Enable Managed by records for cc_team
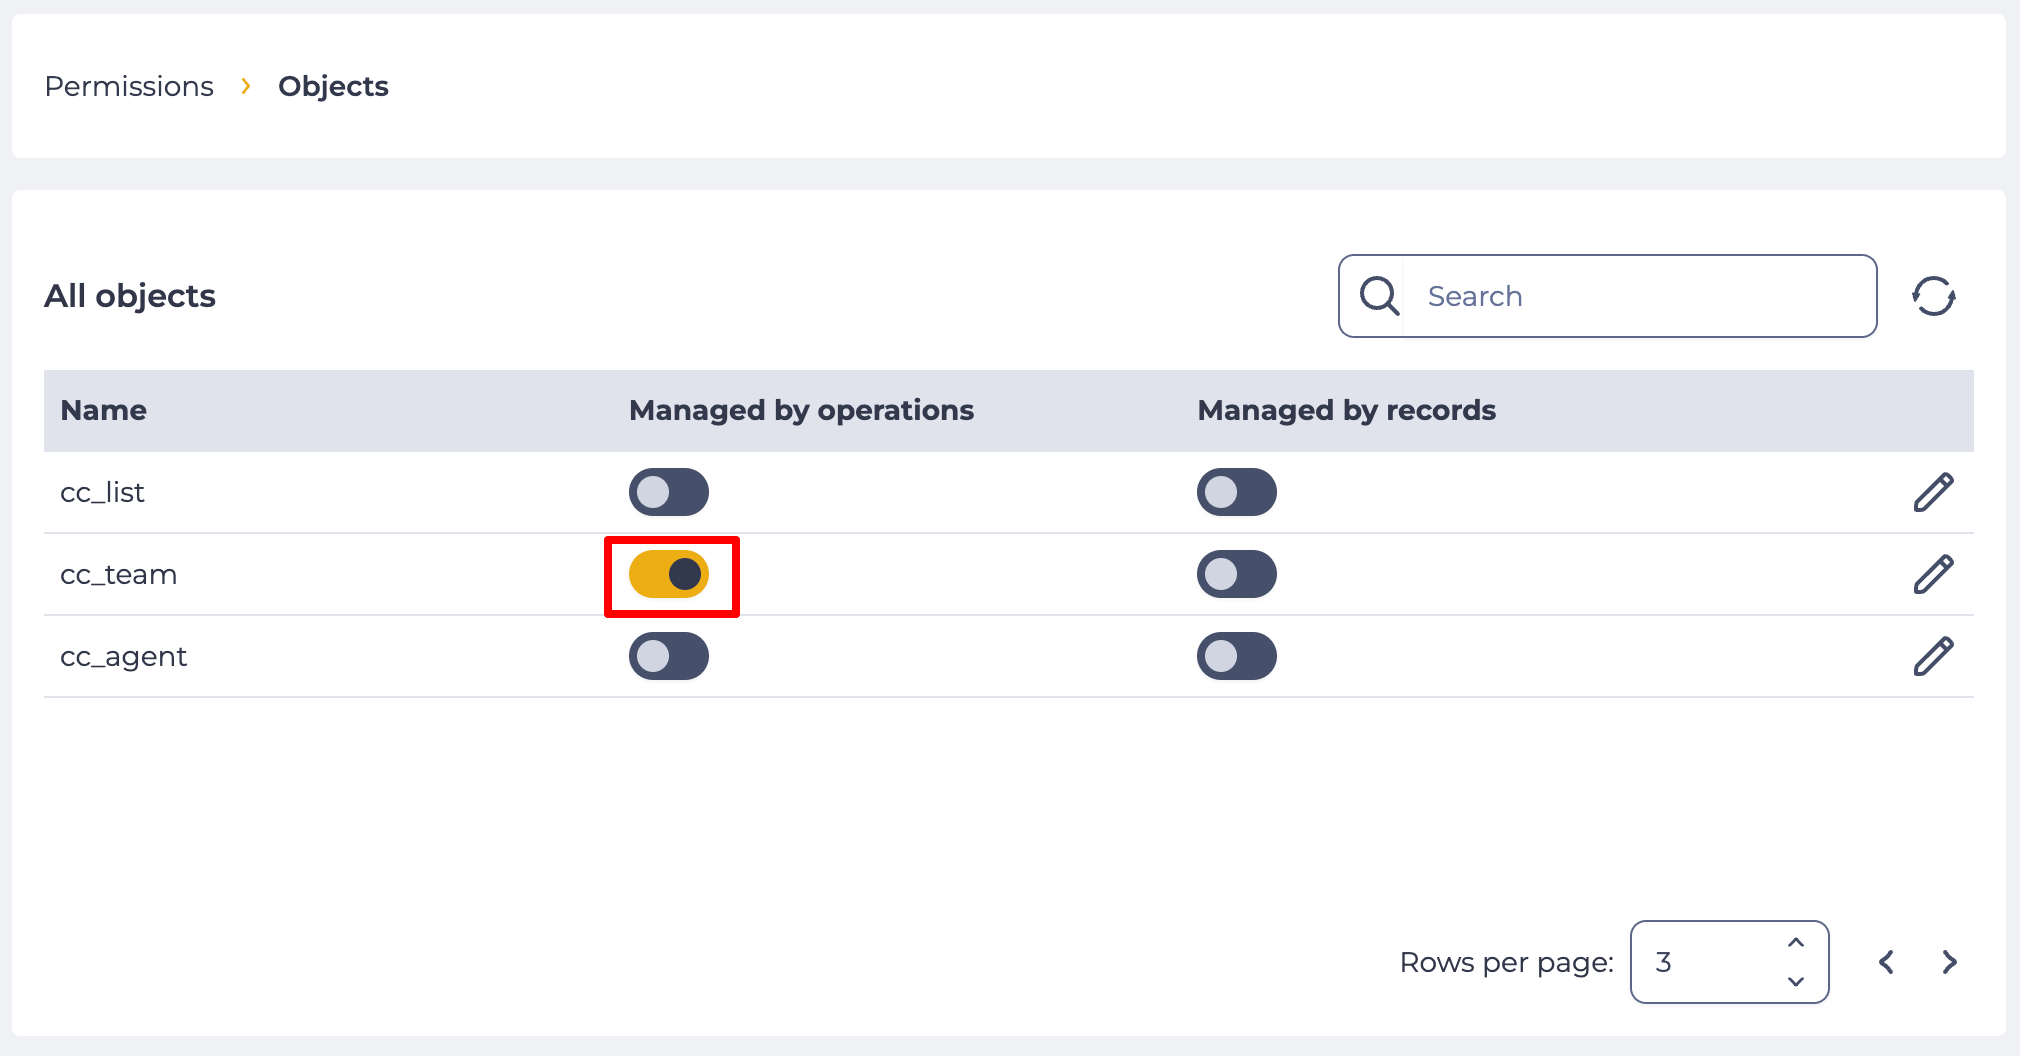 point(1237,574)
